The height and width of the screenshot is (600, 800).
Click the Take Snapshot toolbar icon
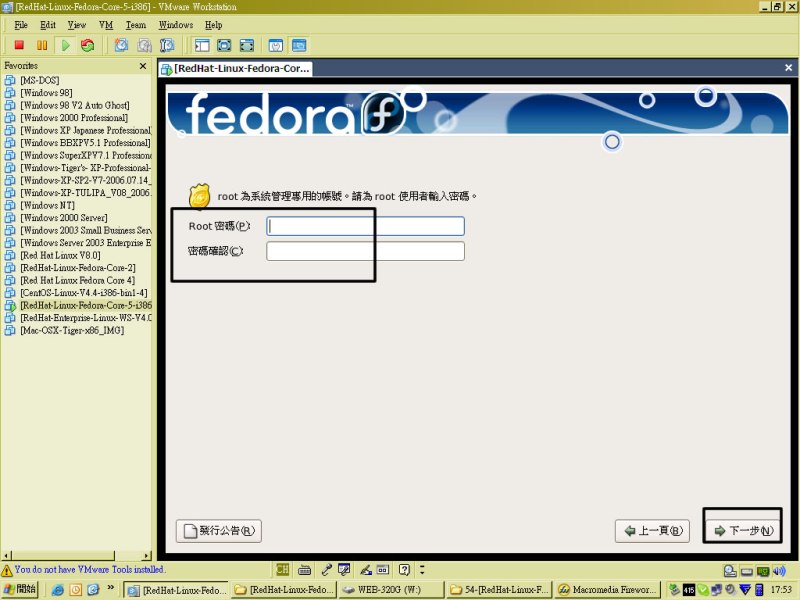121,45
